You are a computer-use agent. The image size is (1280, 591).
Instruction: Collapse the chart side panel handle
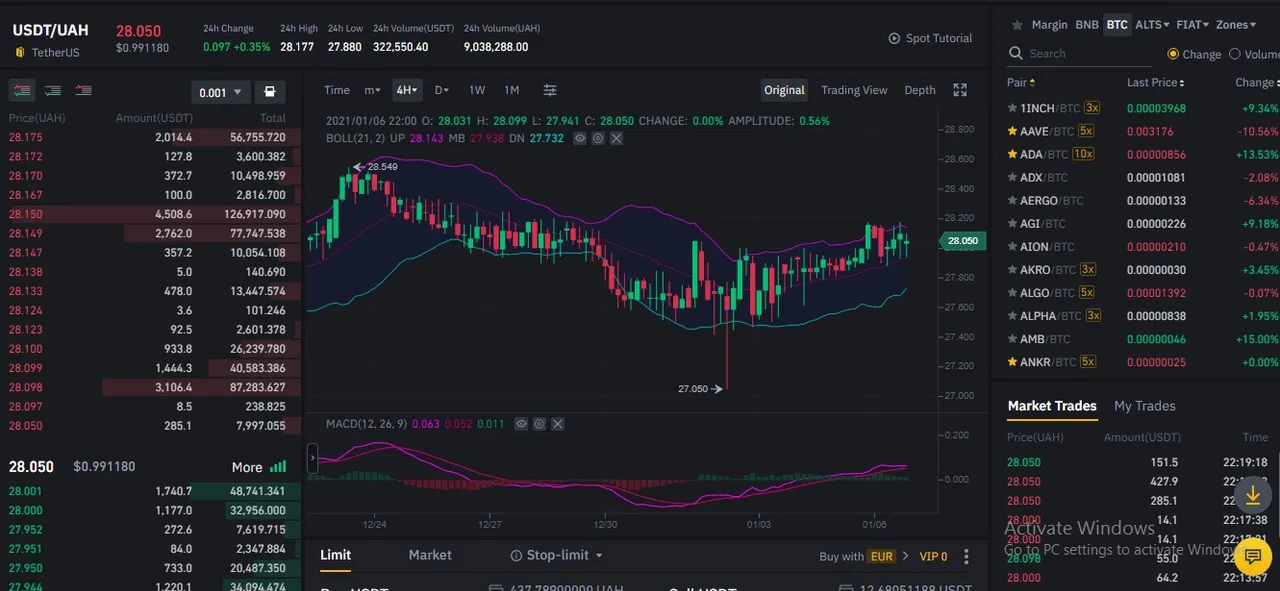pos(312,459)
